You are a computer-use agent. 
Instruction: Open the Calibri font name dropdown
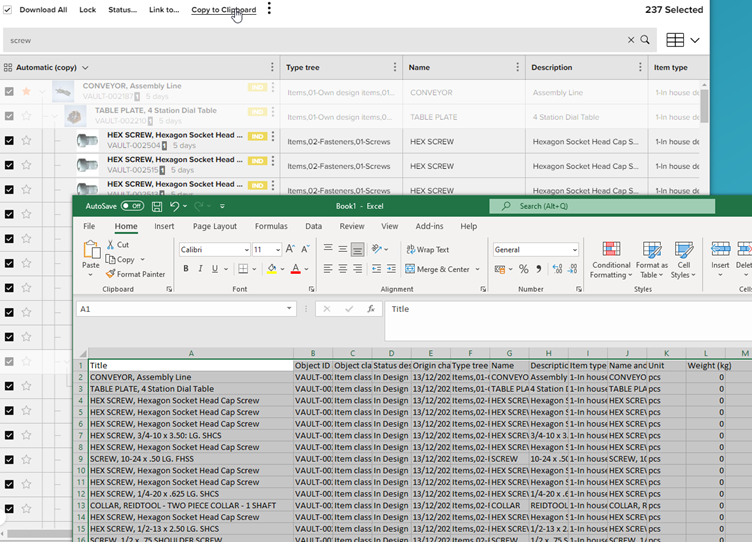point(247,250)
